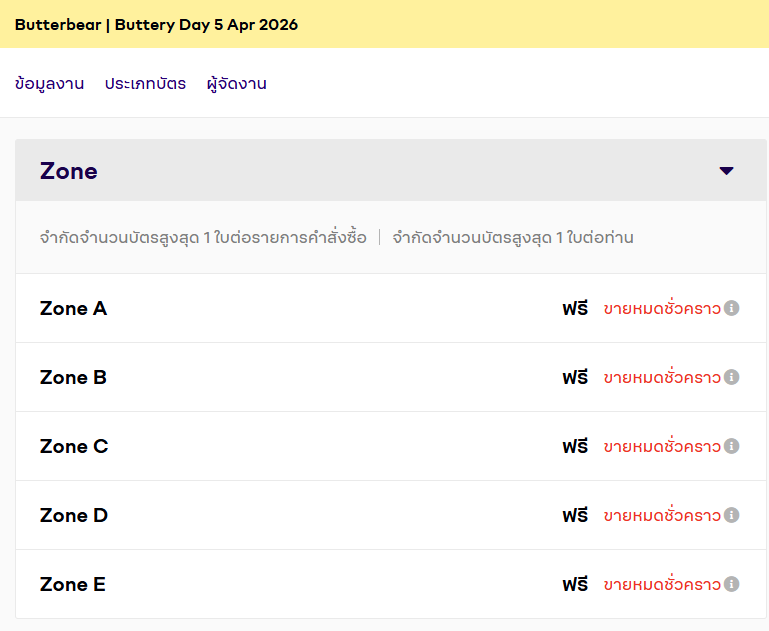Open the info icon for Zone A
The image size is (769, 631).
(731, 308)
